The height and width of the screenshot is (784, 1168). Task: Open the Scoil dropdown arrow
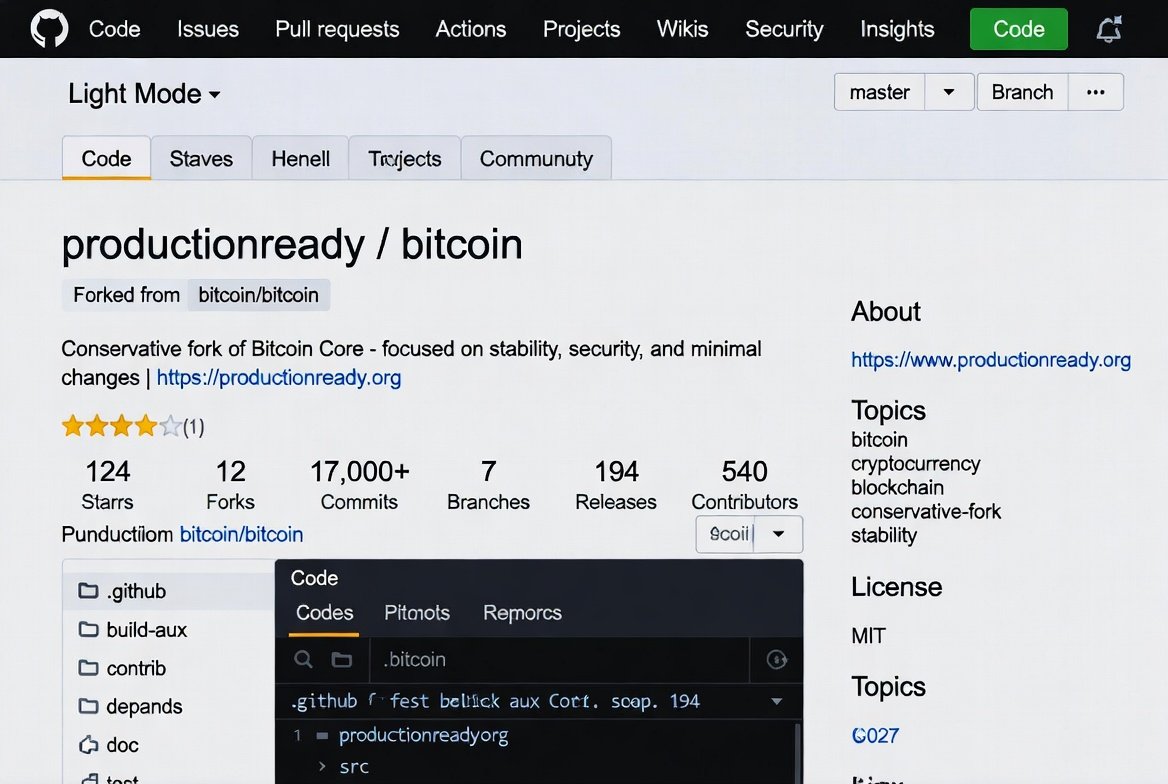coord(778,534)
